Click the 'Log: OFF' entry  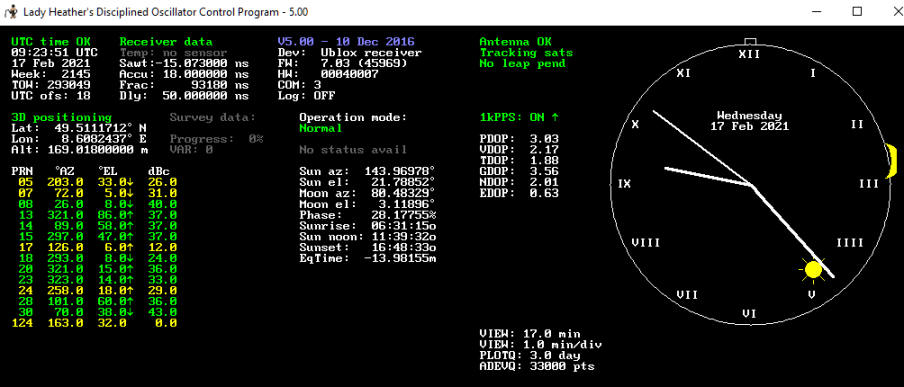click(x=306, y=96)
